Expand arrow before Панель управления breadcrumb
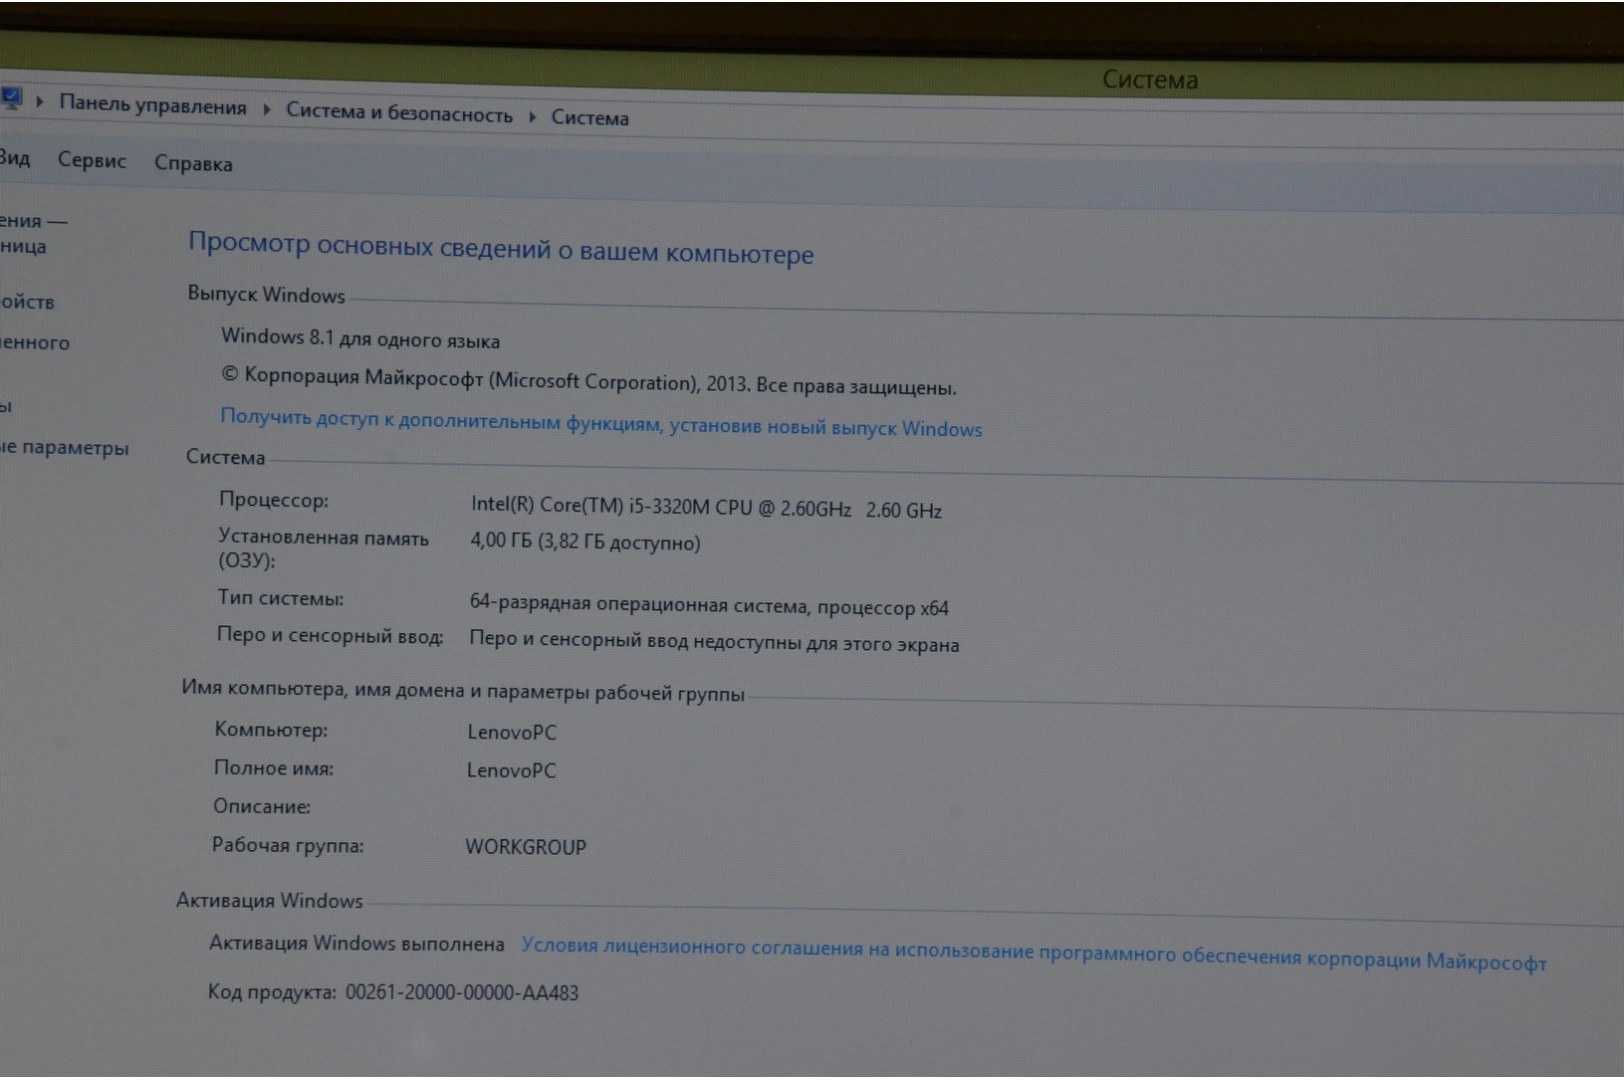This screenshot has height=1080, width=1624. pos(40,102)
